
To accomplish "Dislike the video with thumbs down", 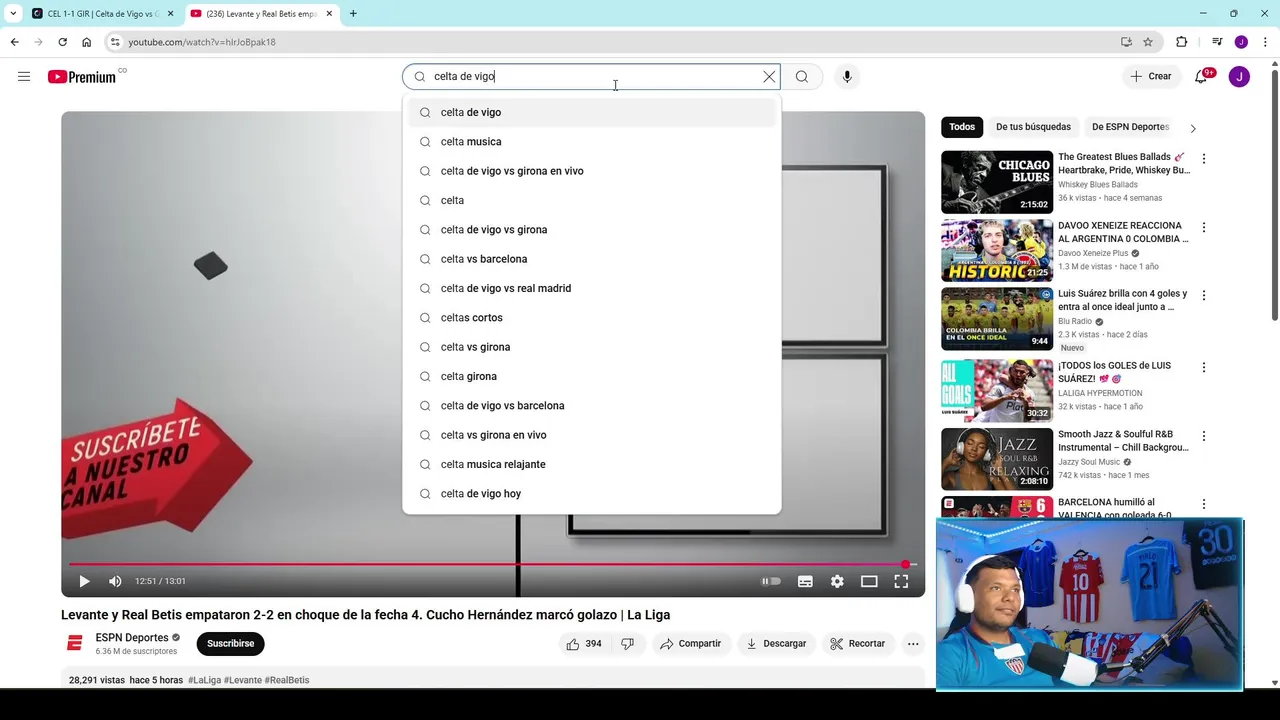I will point(627,644).
